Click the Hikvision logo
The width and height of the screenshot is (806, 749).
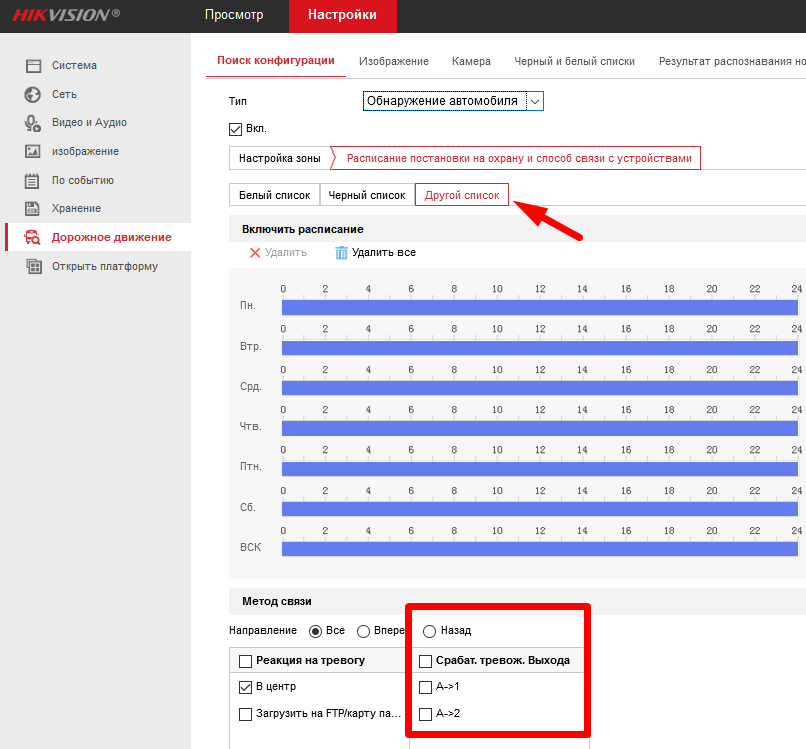coord(66,14)
